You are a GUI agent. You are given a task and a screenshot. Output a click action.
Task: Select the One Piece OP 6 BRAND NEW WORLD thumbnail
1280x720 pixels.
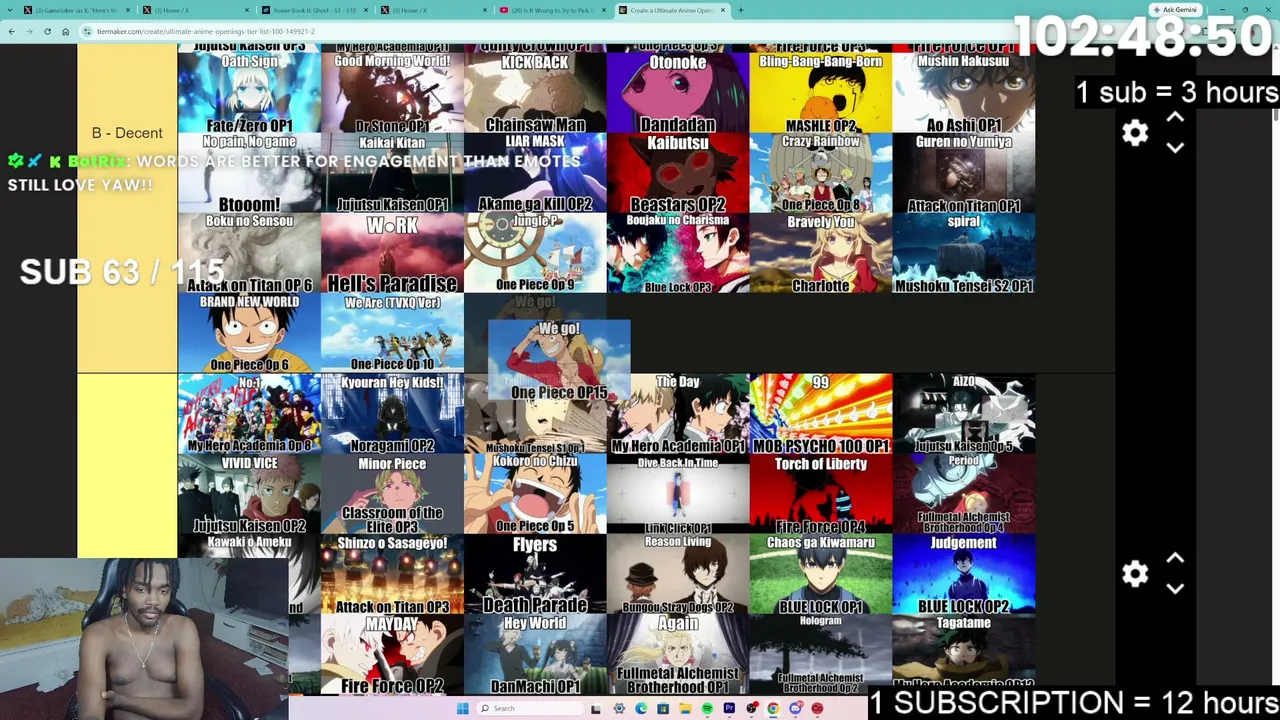[249, 333]
